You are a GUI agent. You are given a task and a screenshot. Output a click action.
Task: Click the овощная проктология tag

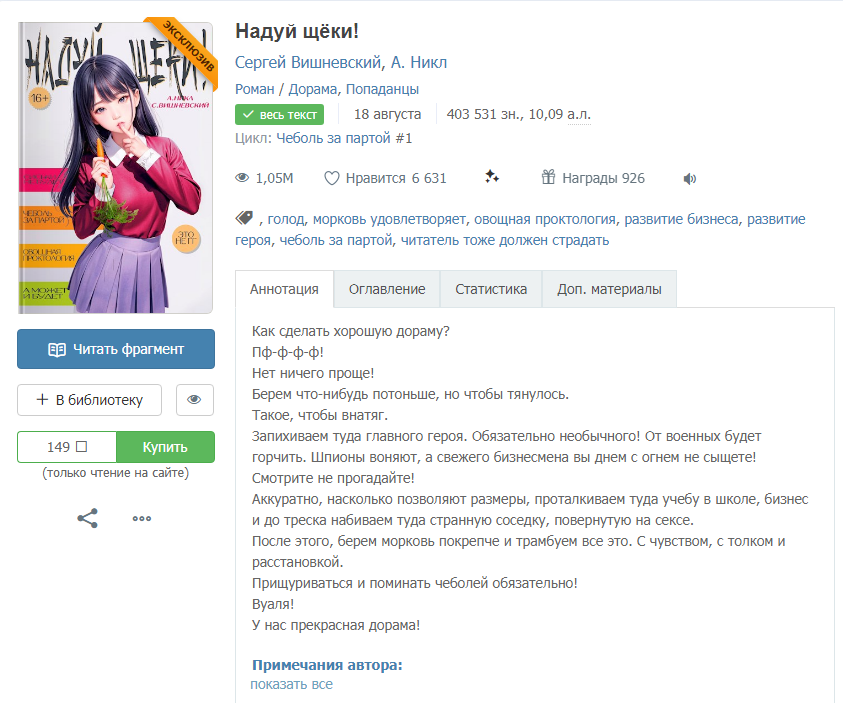coord(545,219)
